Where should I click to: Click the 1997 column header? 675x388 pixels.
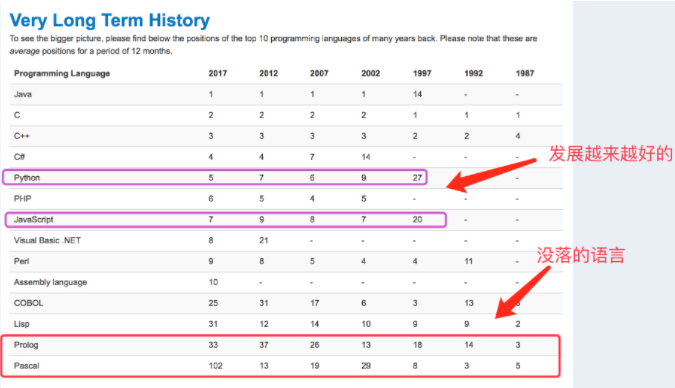[422, 73]
